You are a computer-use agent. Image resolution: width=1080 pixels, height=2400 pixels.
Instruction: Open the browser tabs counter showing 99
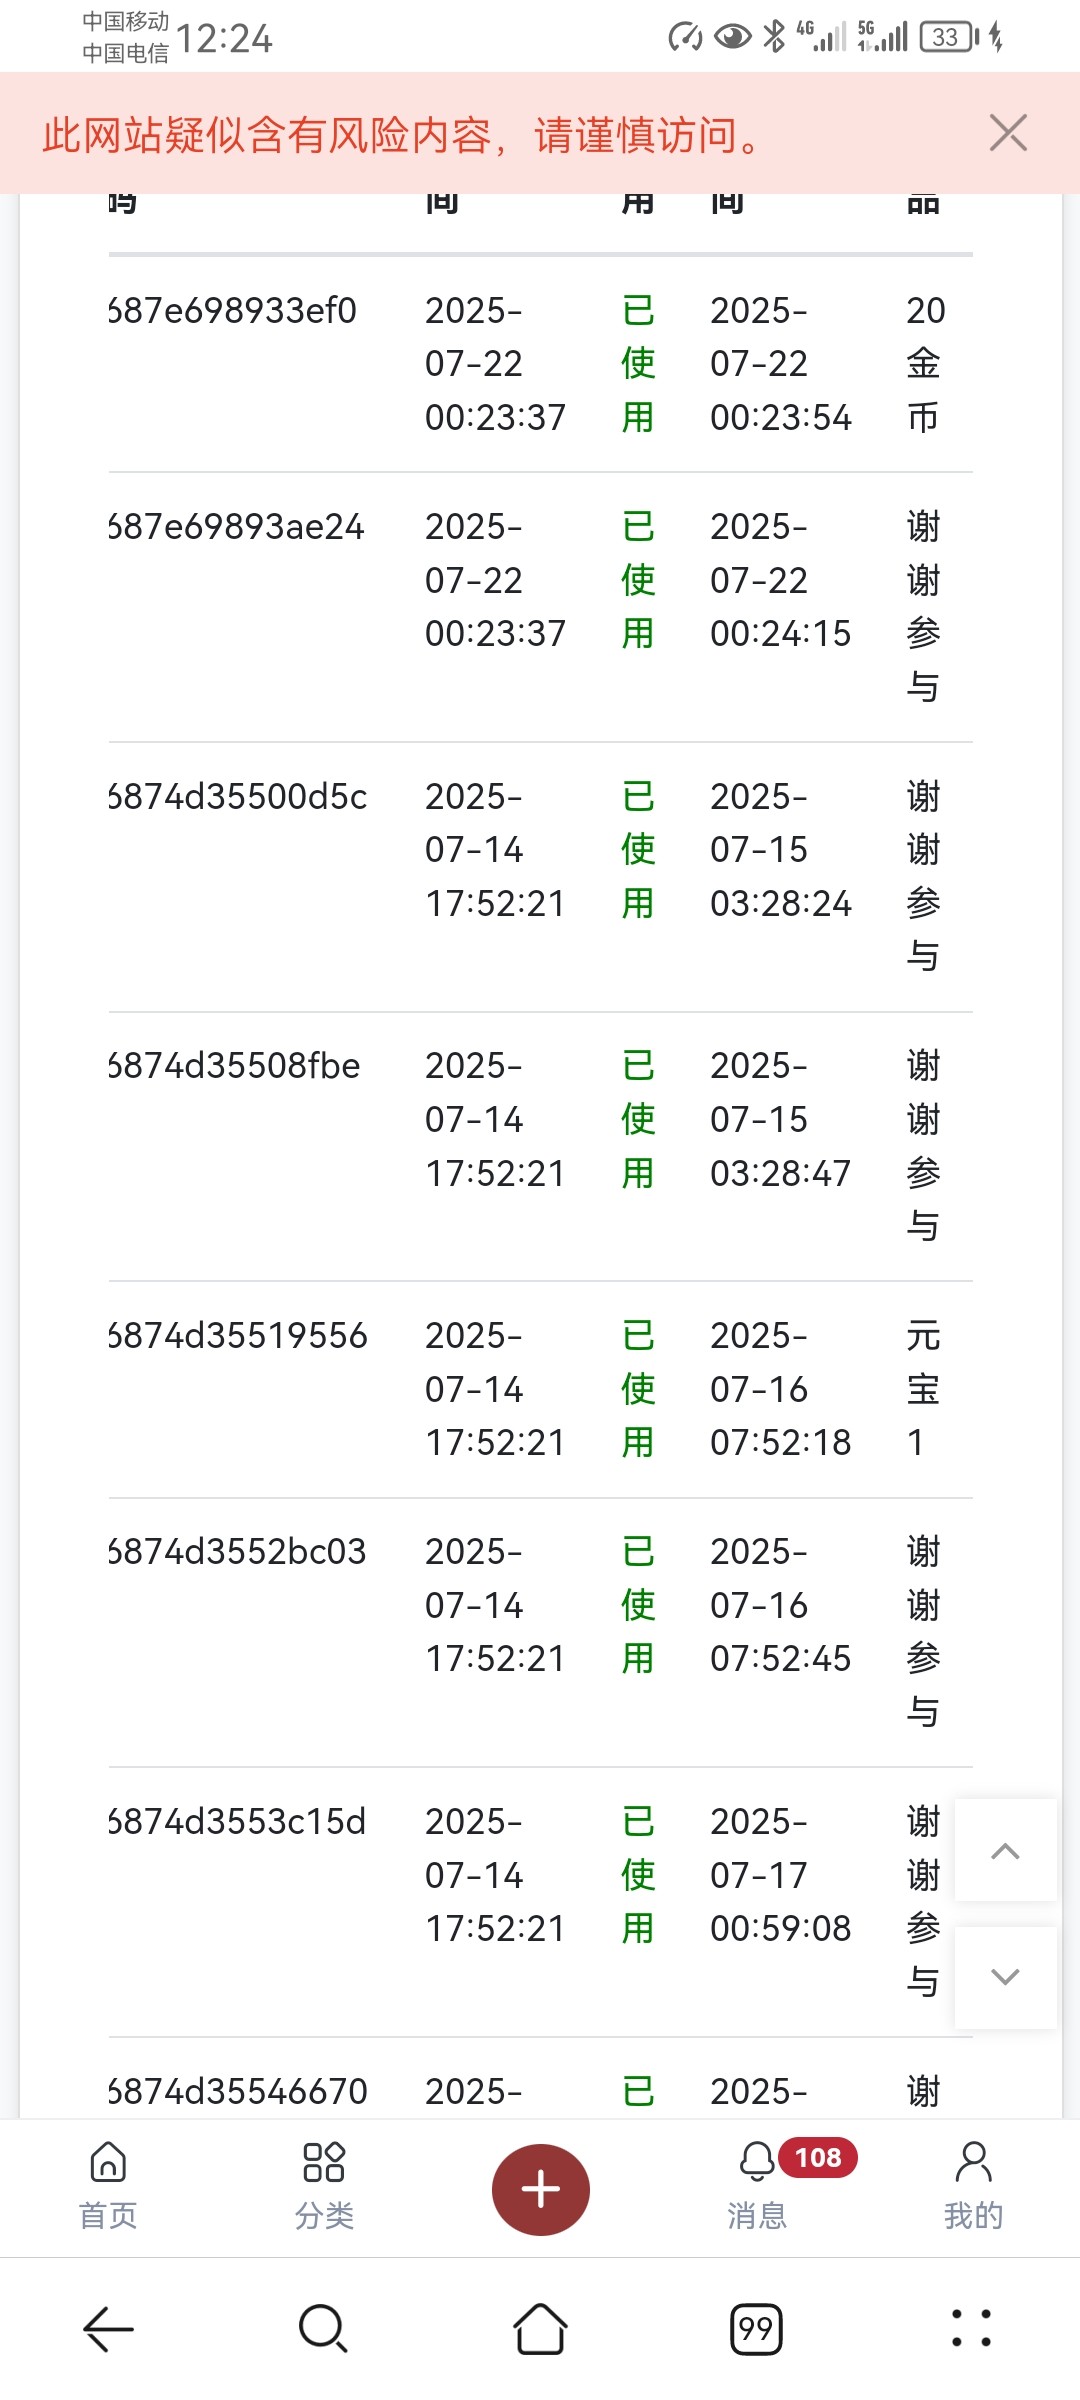[756, 2329]
